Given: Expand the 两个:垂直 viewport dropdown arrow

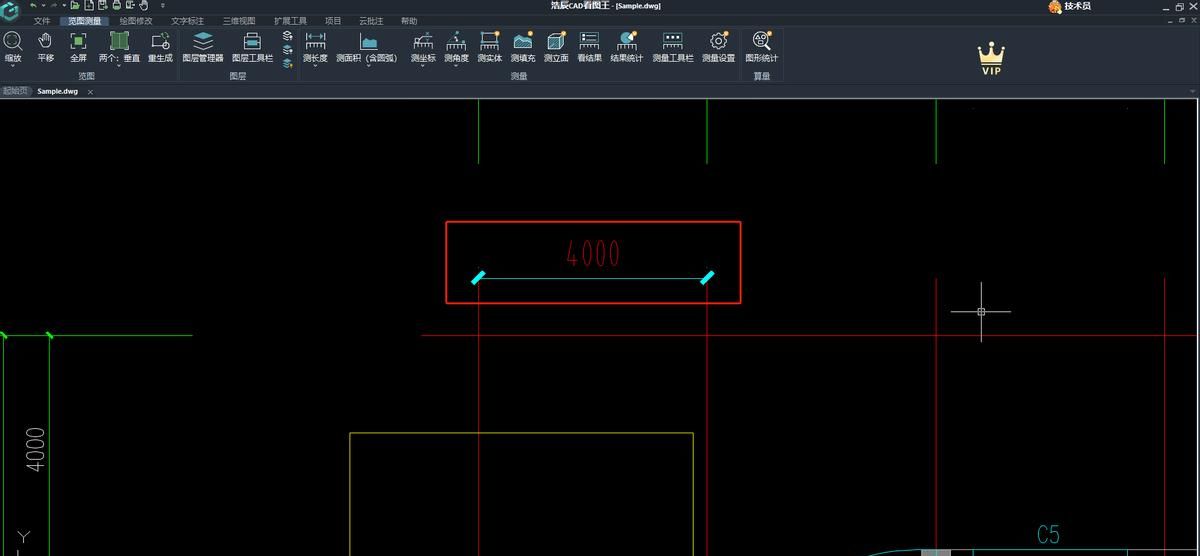Looking at the screenshot, I should [119, 66].
